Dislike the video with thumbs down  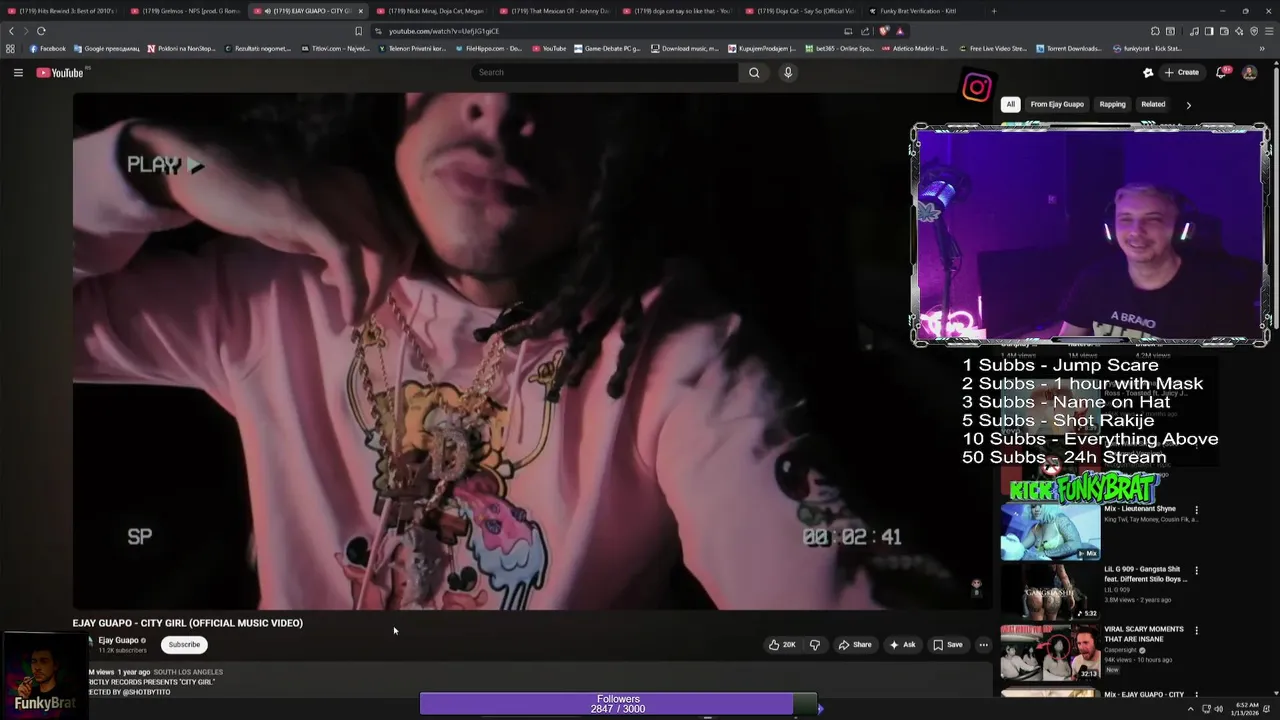coord(814,645)
